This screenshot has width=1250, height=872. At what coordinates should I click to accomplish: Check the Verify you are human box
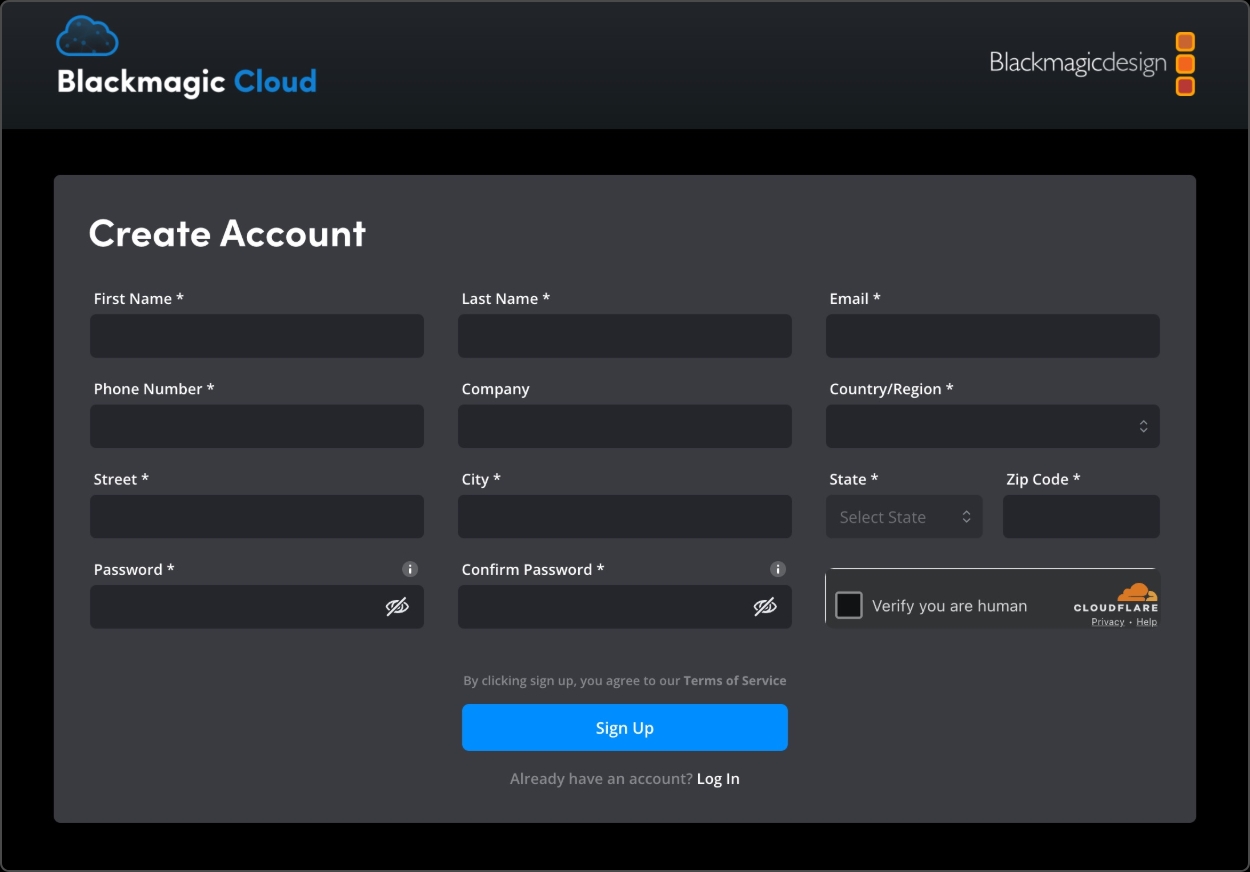pos(849,605)
